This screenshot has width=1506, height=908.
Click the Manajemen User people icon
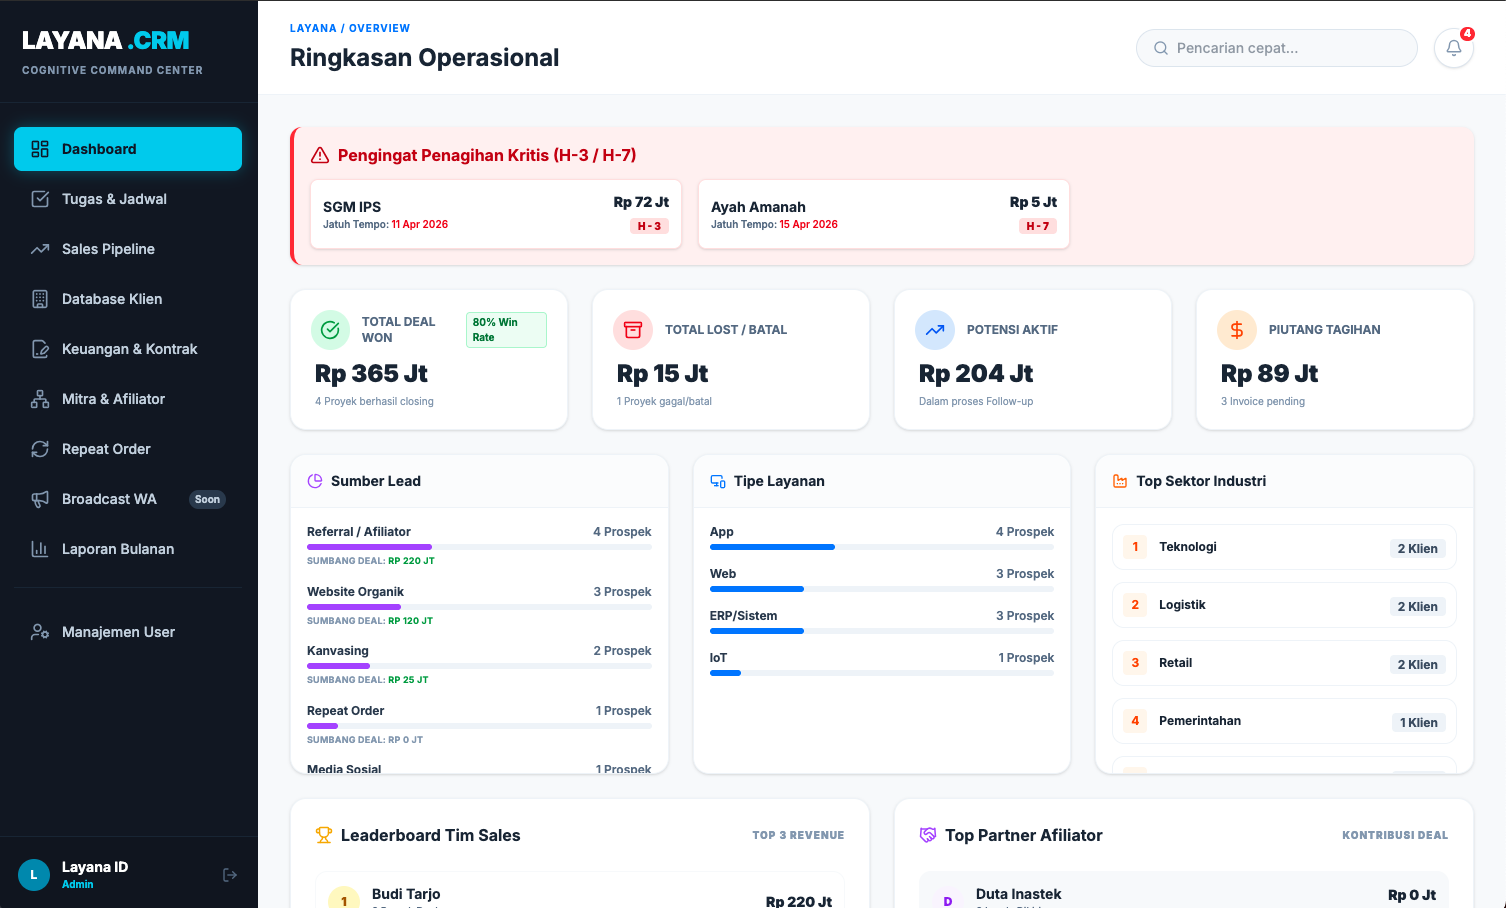39,631
